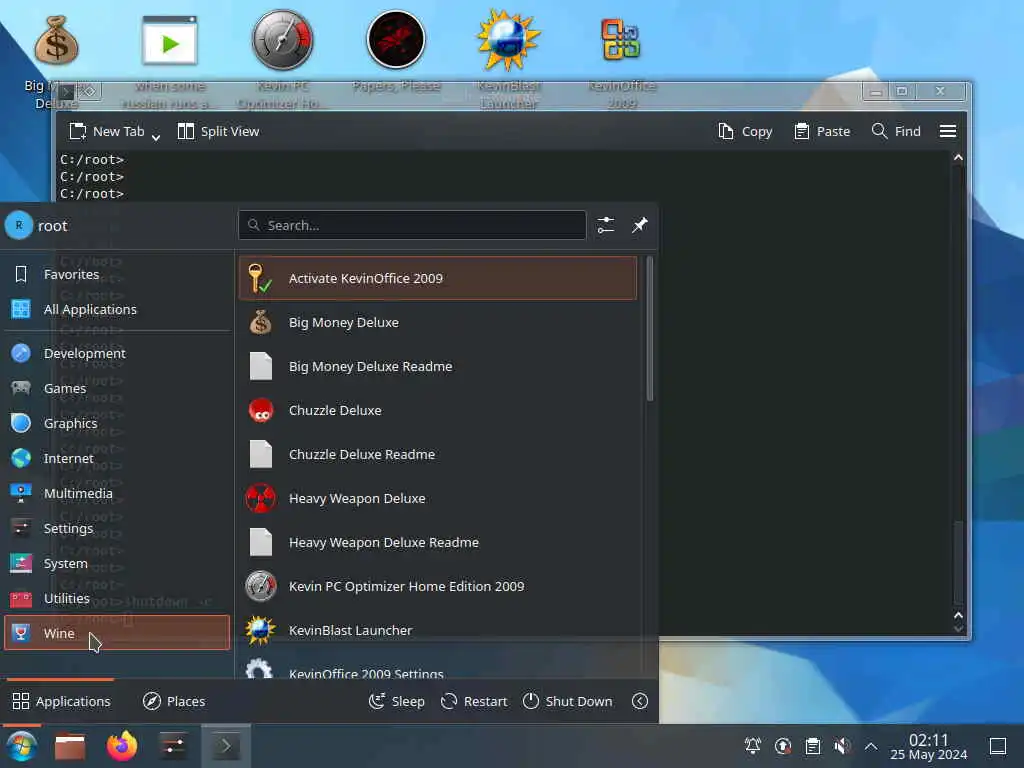Select All Applications category

click(118, 309)
